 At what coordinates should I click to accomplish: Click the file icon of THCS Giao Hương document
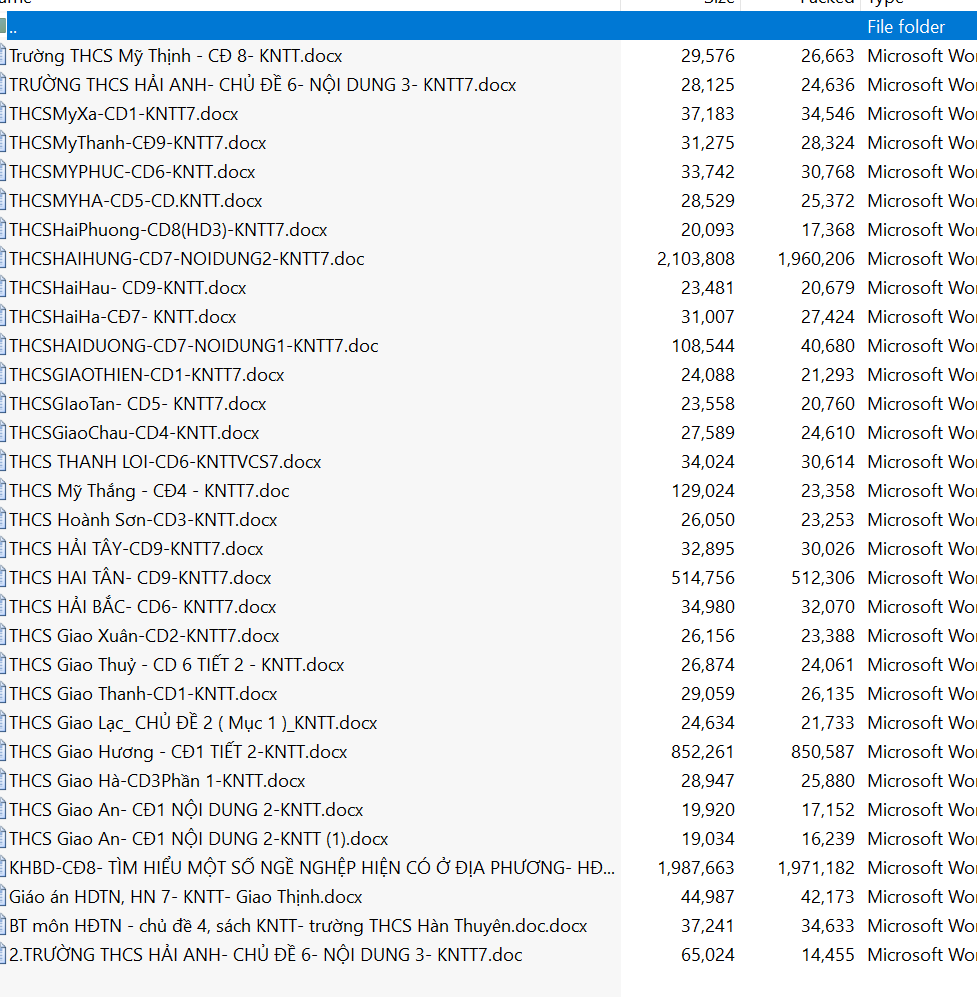(x=3, y=752)
